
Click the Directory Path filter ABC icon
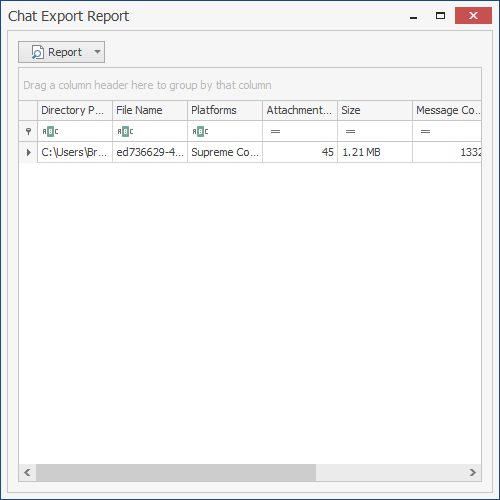50,132
